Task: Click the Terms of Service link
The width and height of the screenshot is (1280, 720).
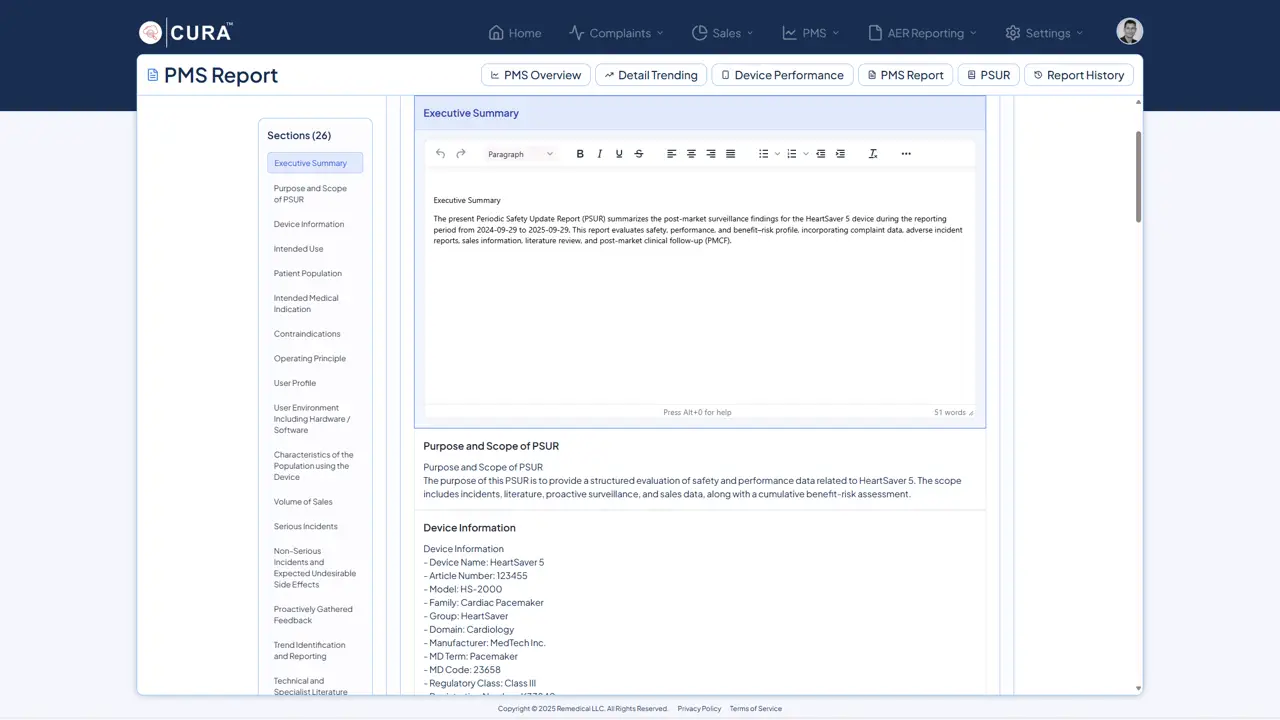Action: [x=755, y=709]
